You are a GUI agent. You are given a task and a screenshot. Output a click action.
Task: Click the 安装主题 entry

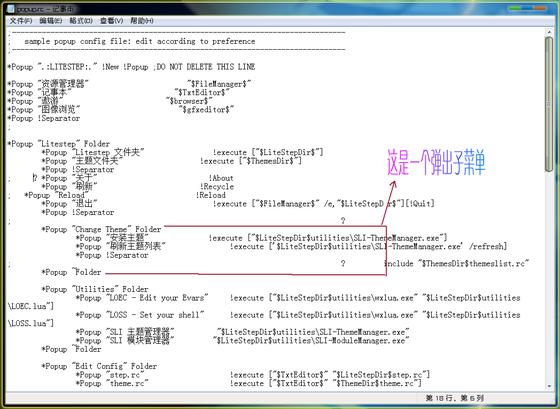point(112,238)
